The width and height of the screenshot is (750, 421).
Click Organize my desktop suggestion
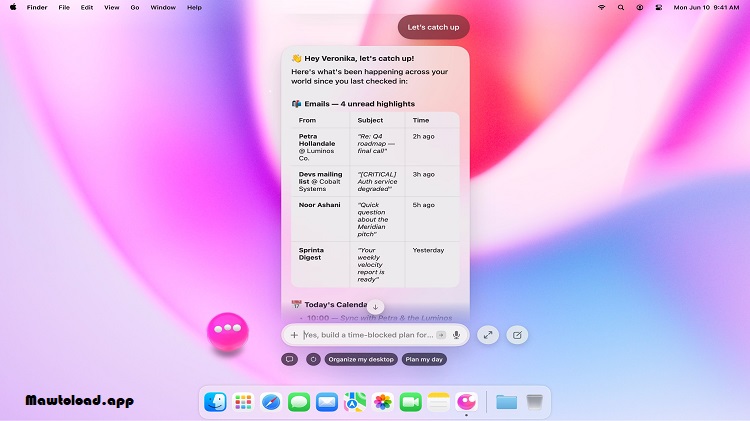click(x=361, y=359)
